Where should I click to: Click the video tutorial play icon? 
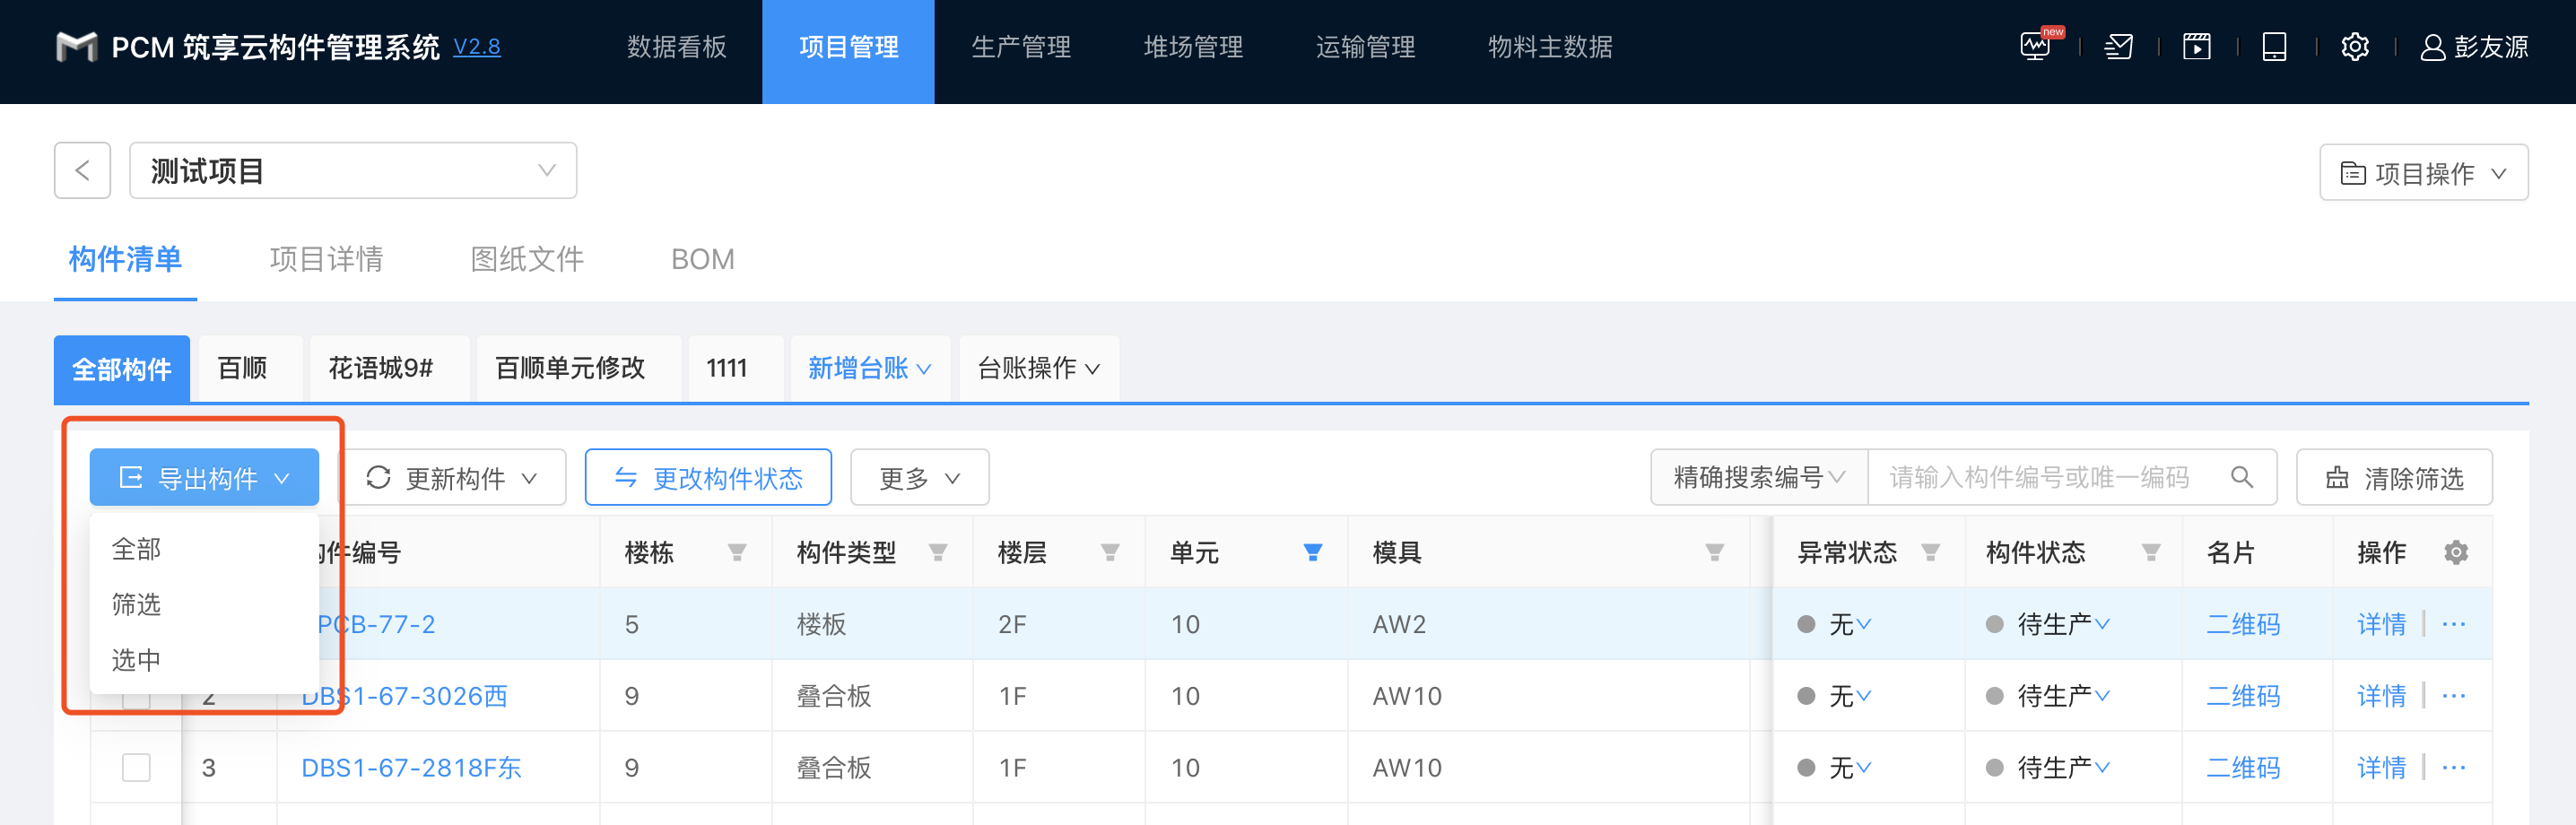[2196, 47]
